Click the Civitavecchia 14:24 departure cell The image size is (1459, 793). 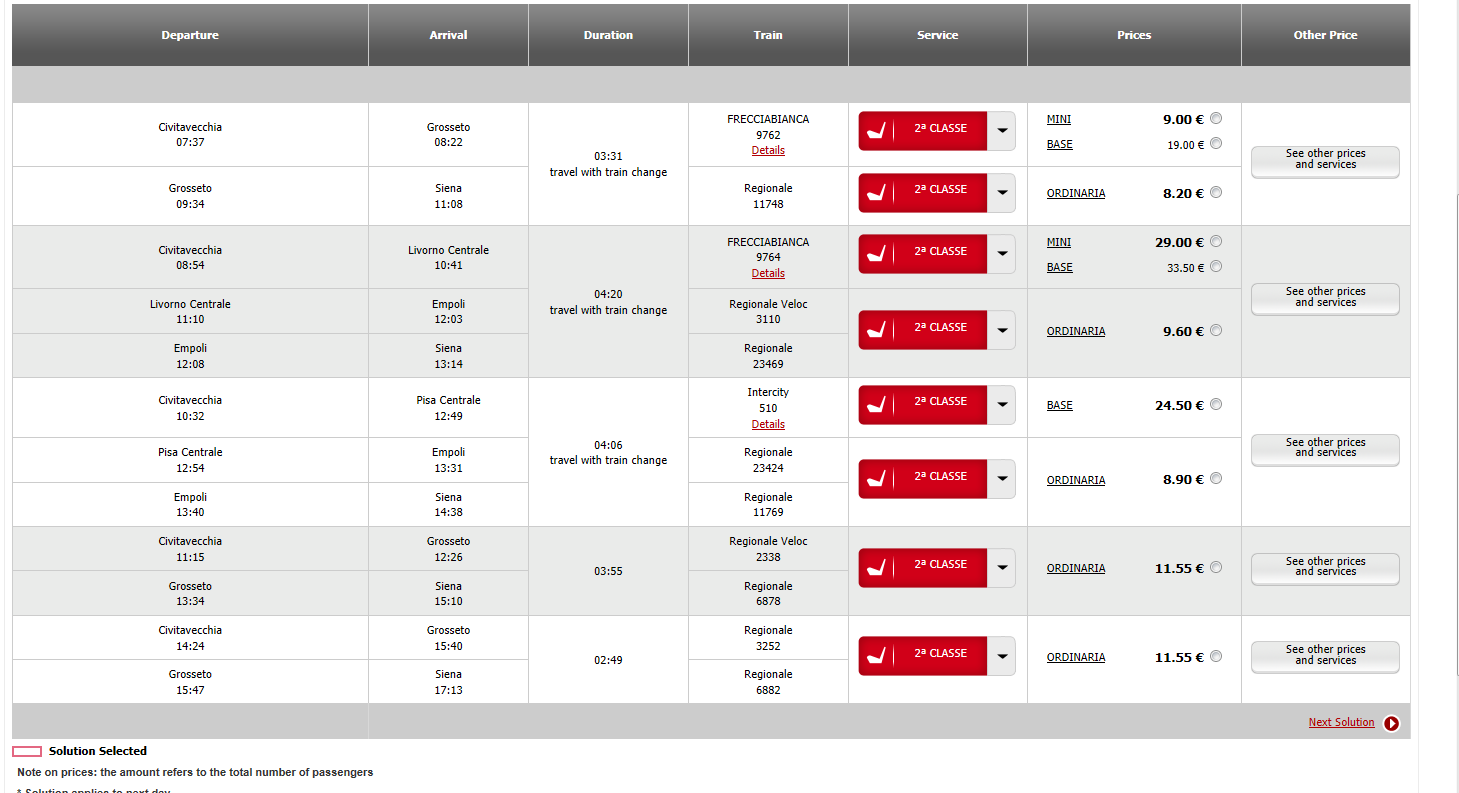point(190,638)
